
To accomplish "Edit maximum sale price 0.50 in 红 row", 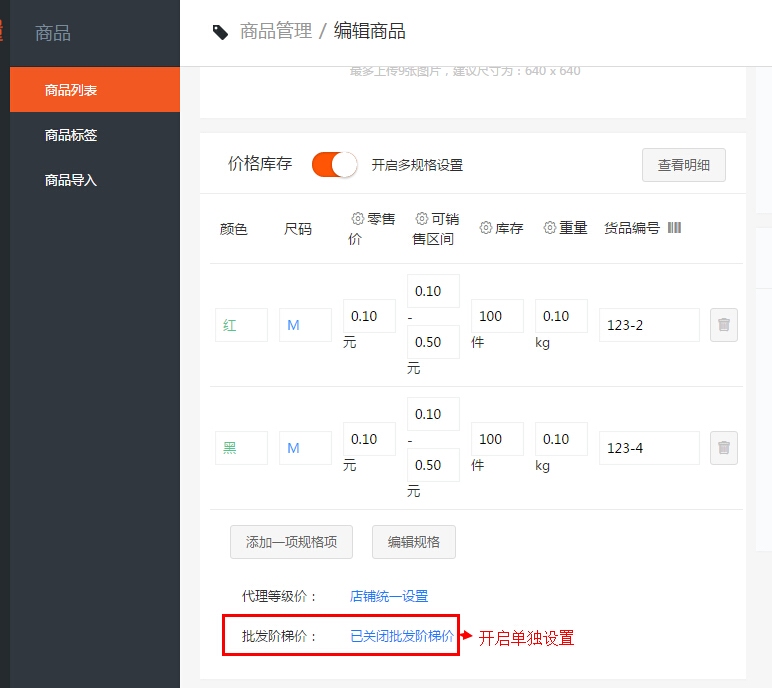I will coord(433,342).
